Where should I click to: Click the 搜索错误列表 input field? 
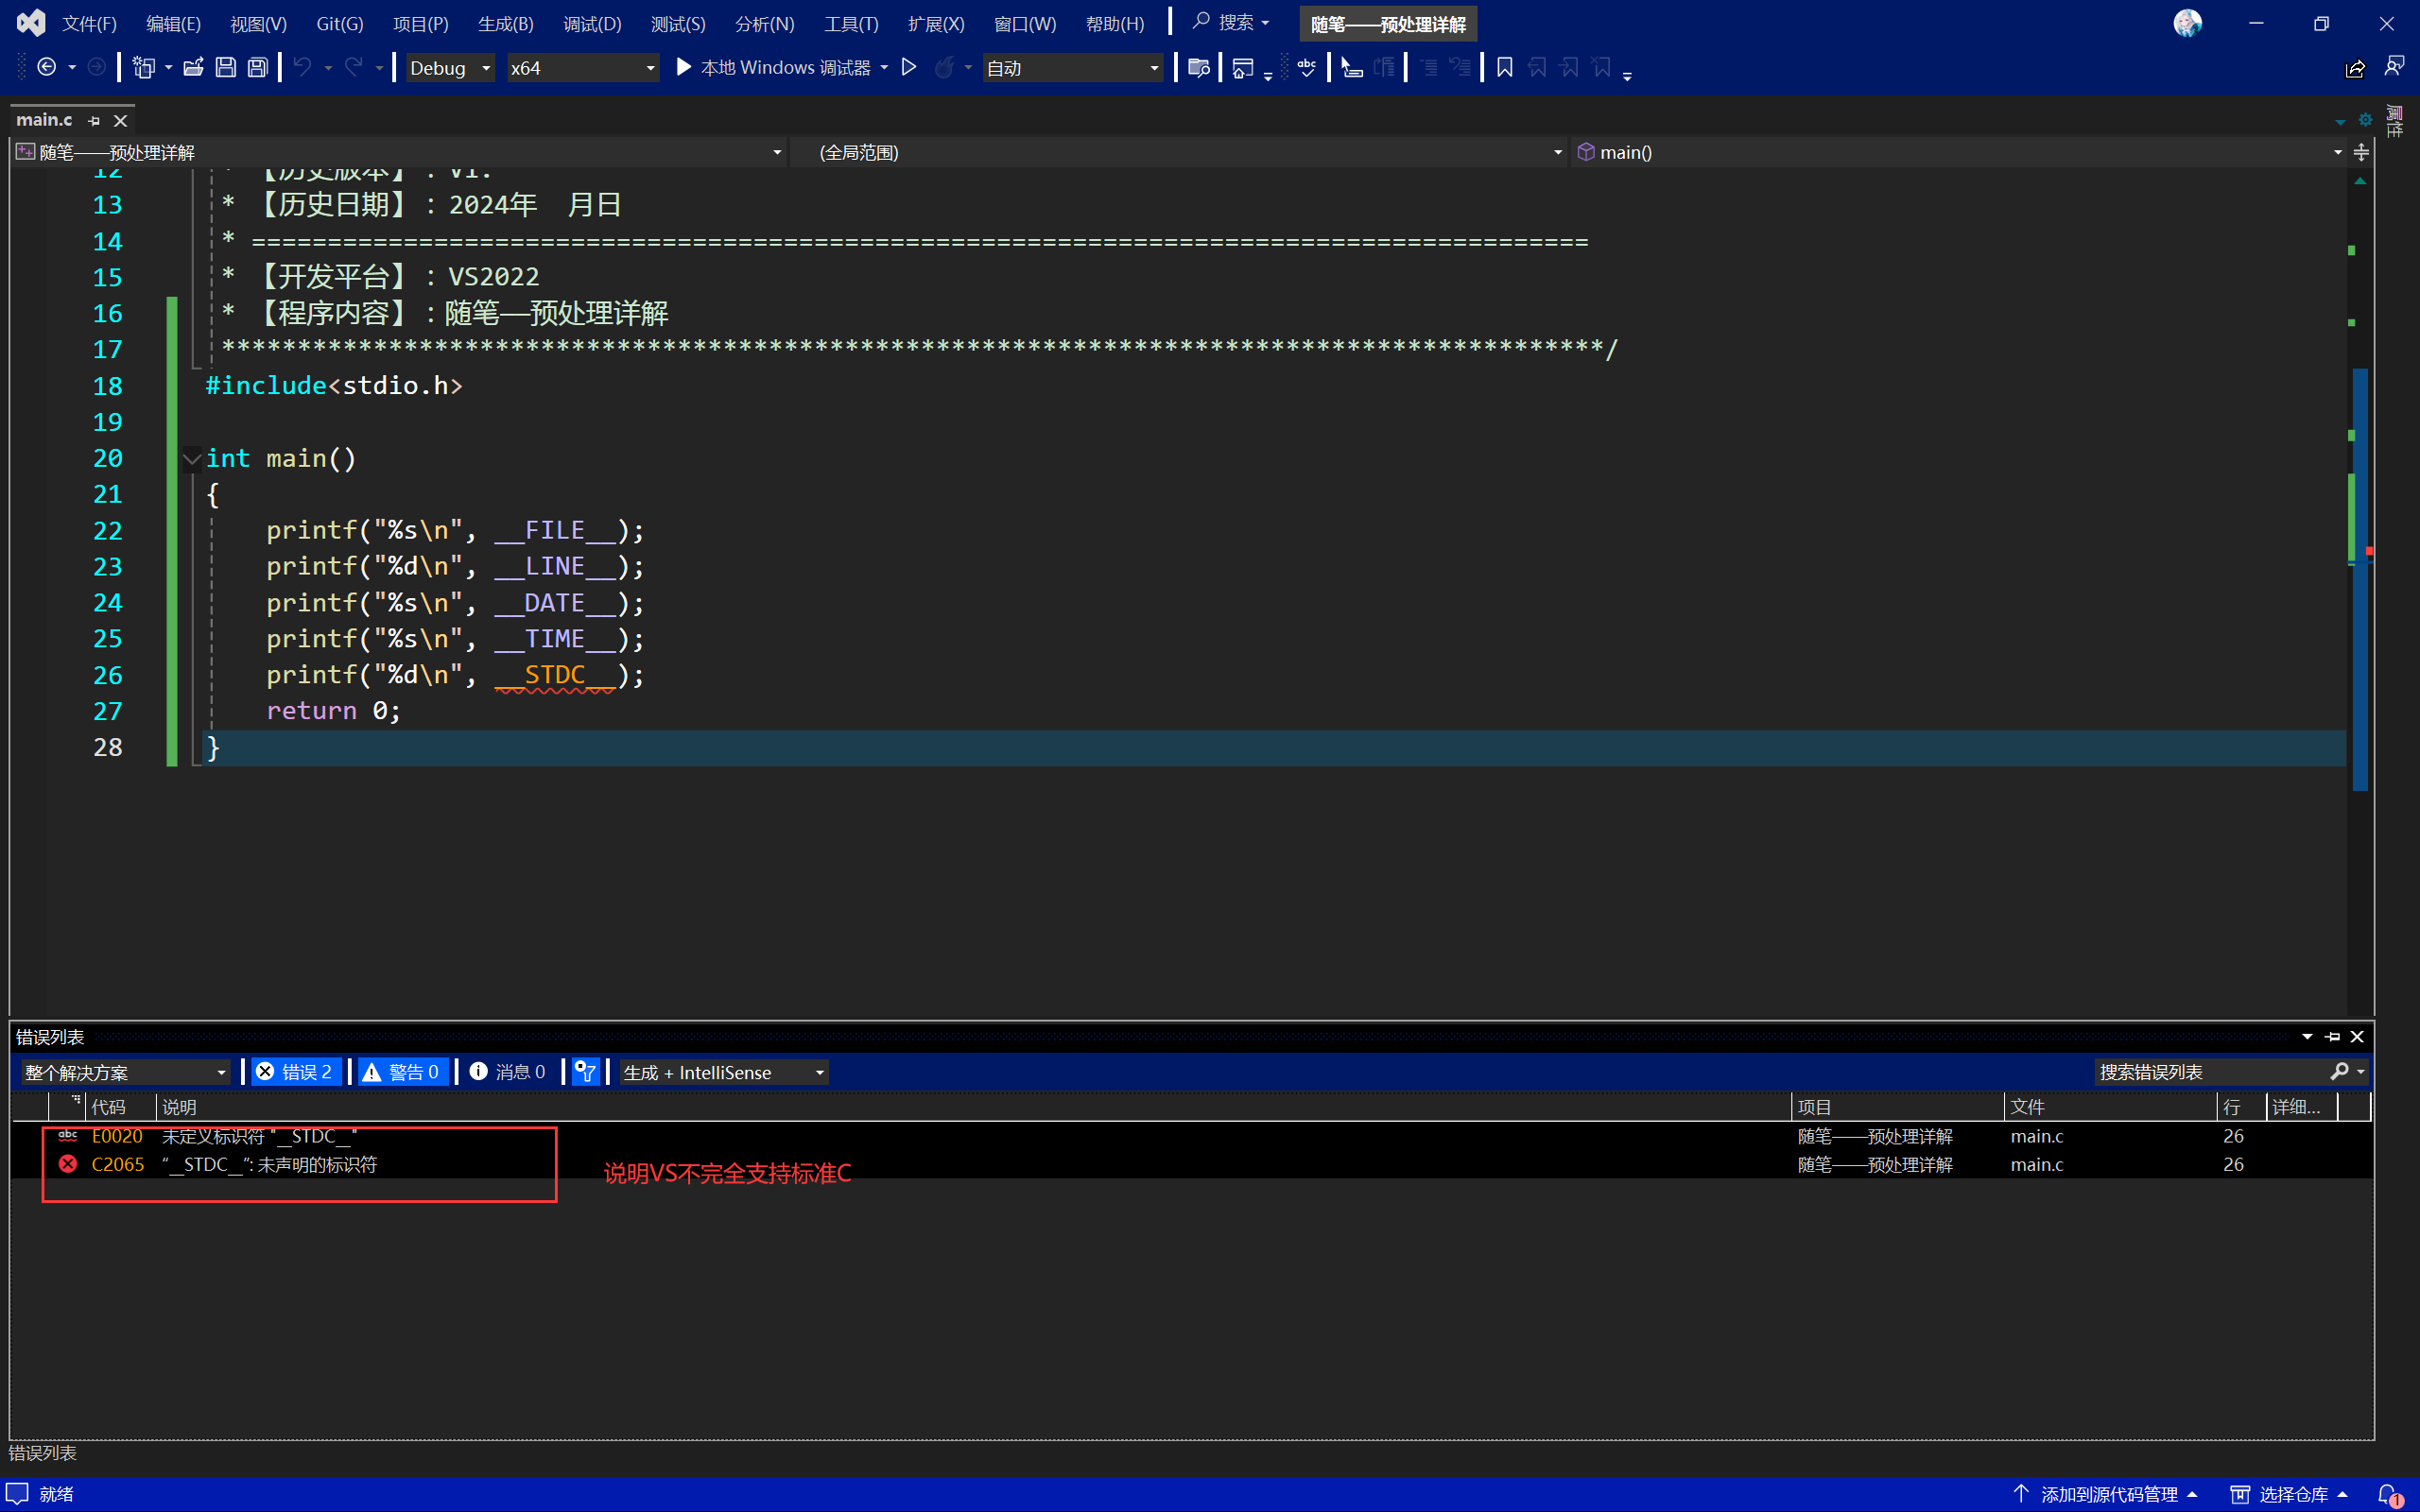(2211, 1072)
